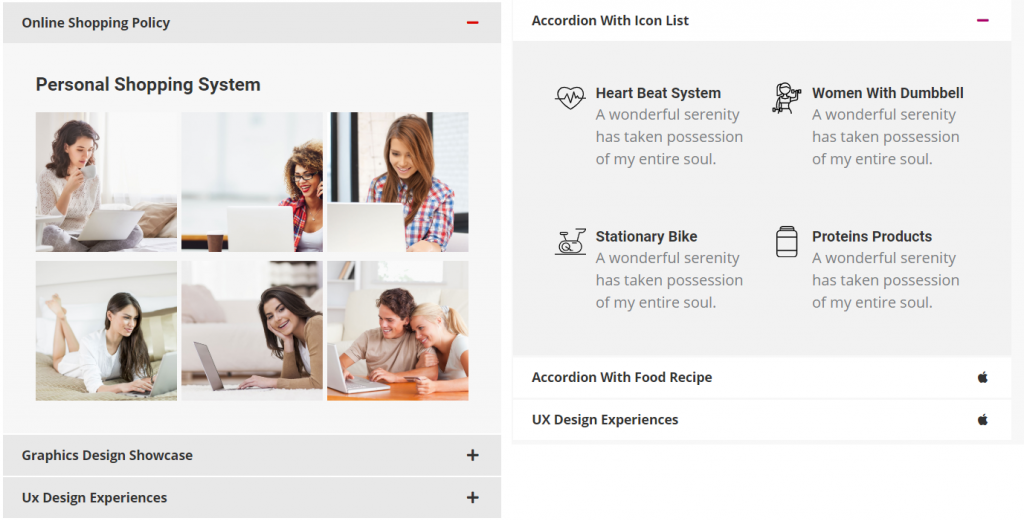Open the UX Design Experiences panel title
The image size is (1024, 521).
[605, 420]
